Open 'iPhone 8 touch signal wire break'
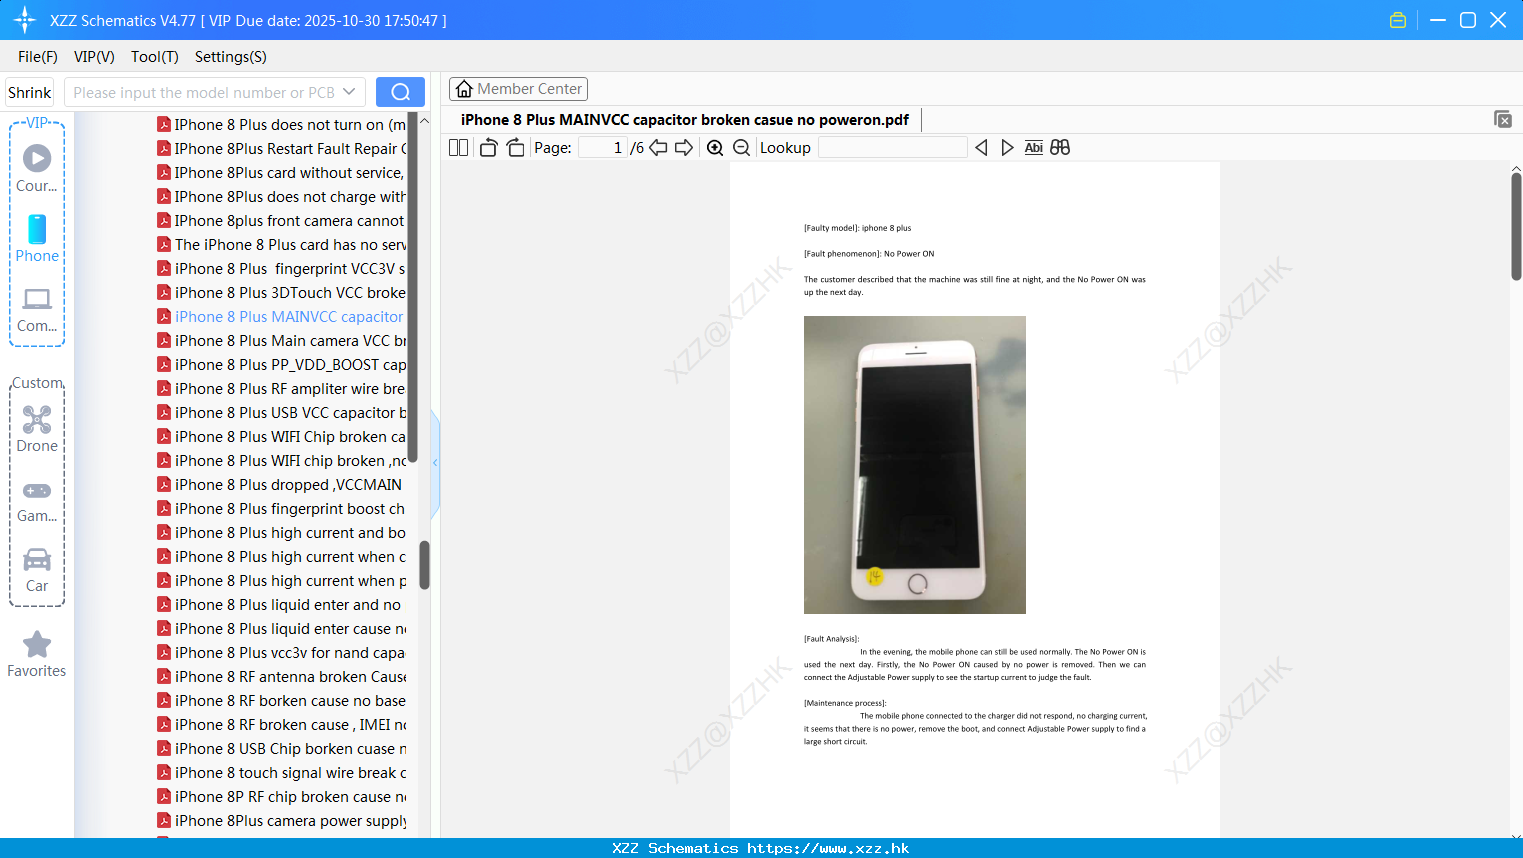Image resolution: width=1523 pixels, height=858 pixels. click(282, 773)
